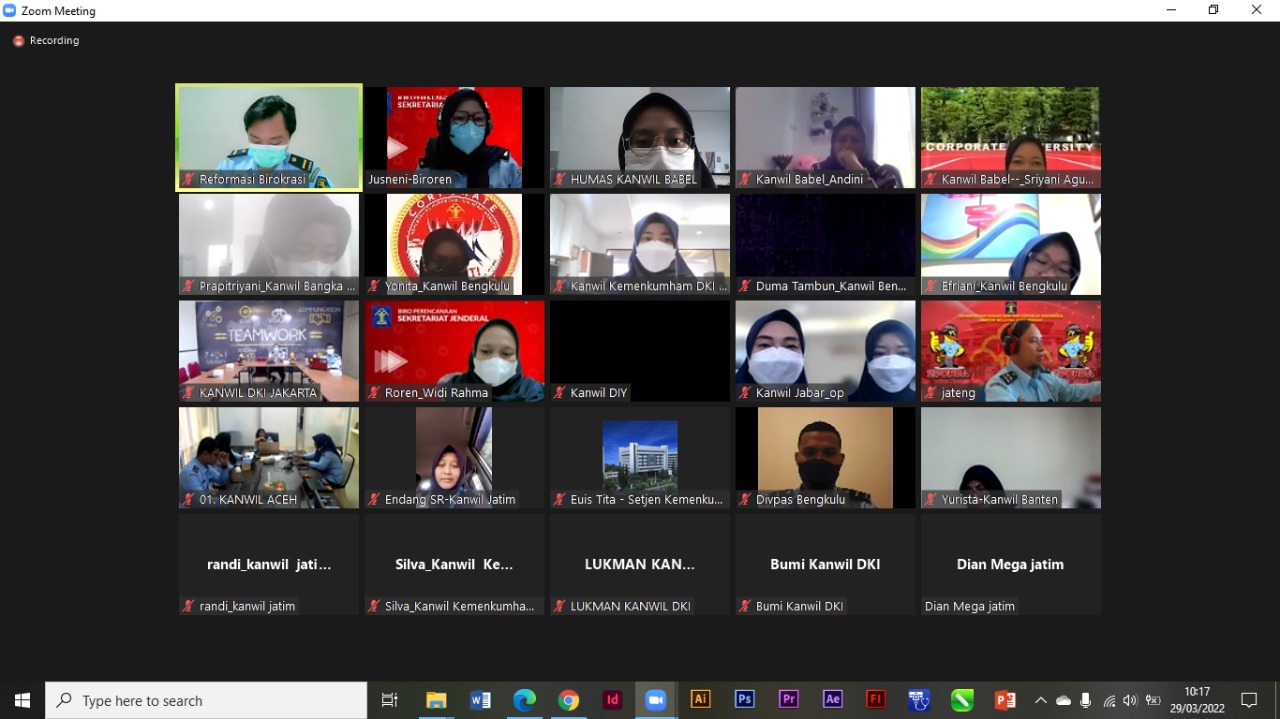Open Microsoft Word from the taskbar
The height and width of the screenshot is (719, 1280).
pyautogui.click(x=480, y=700)
